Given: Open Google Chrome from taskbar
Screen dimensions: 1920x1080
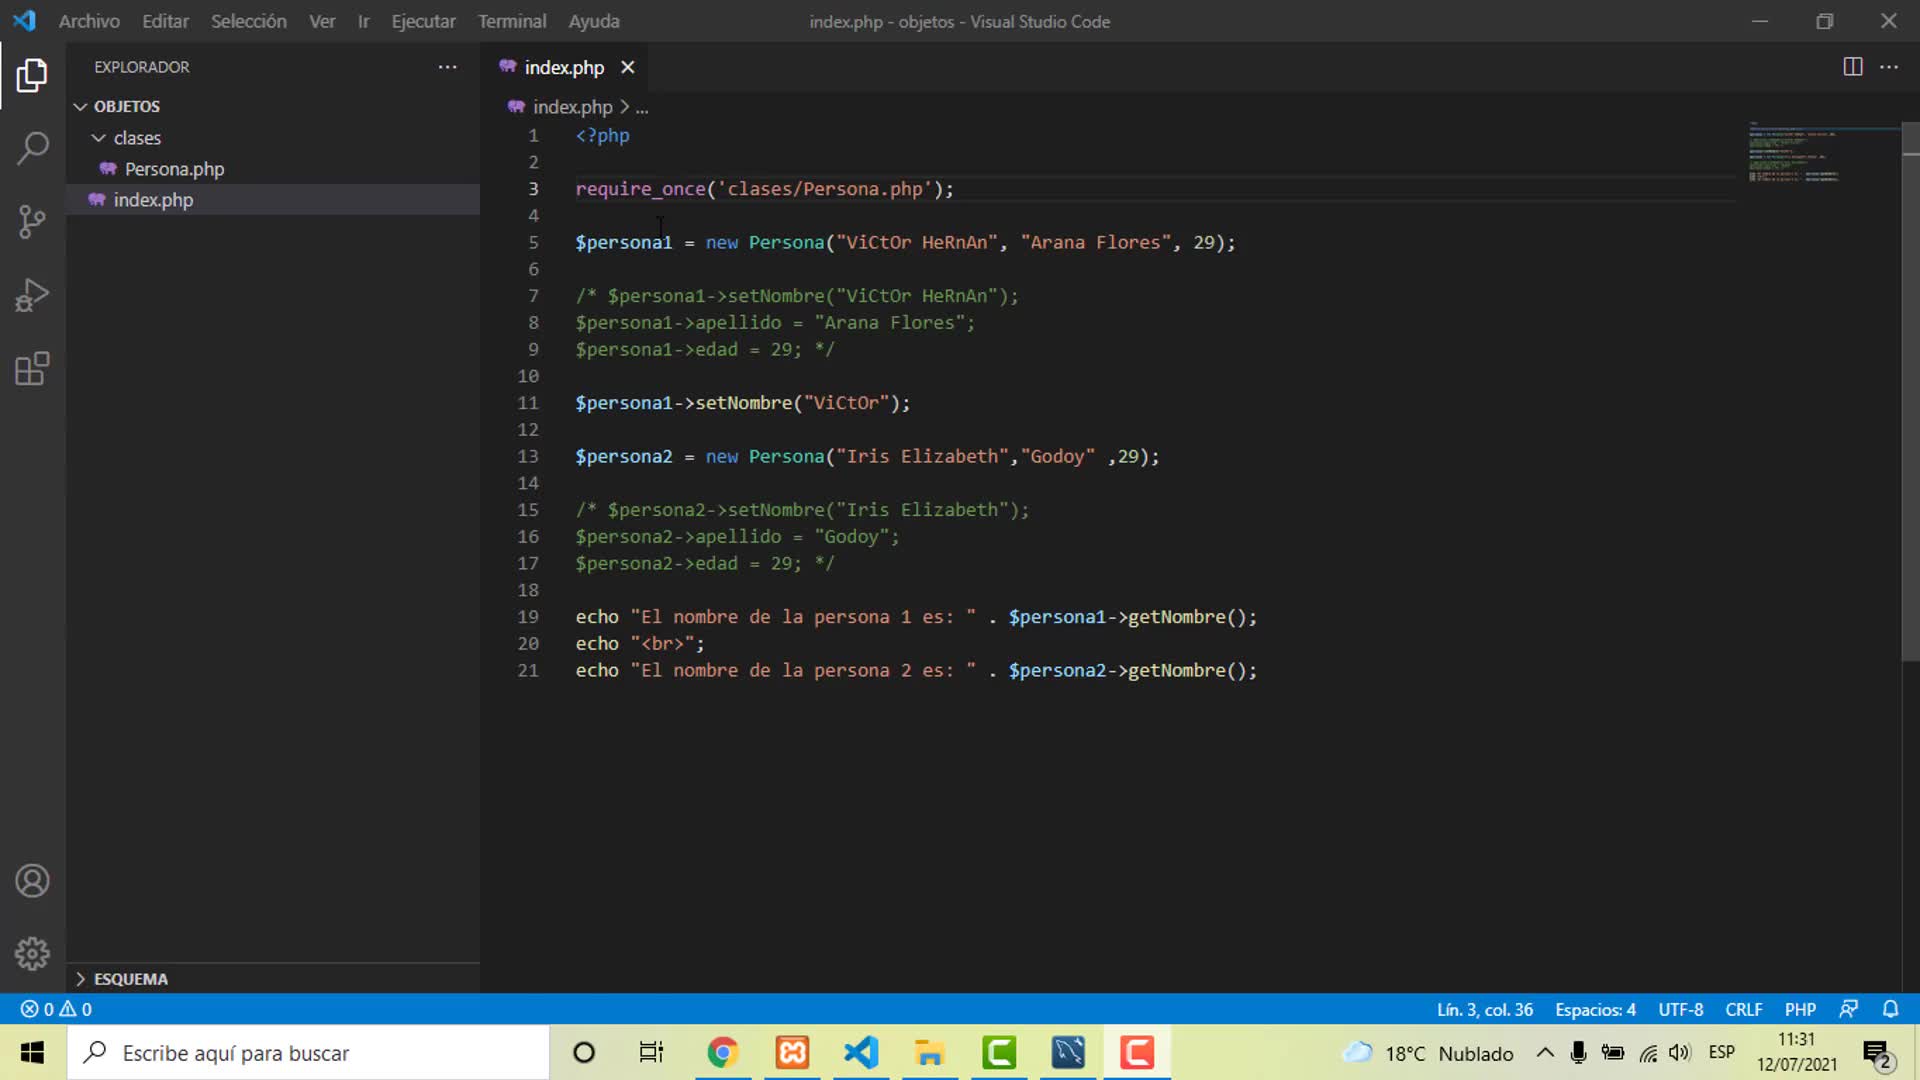Looking at the screenshot, I should [x=722, y=1052].
